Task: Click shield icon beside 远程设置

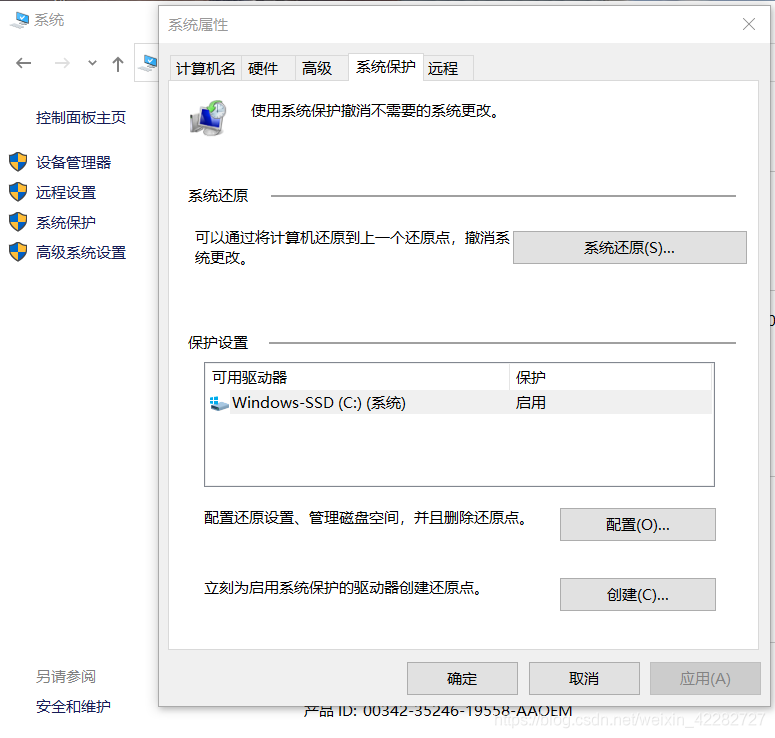Action: point(18,192)
